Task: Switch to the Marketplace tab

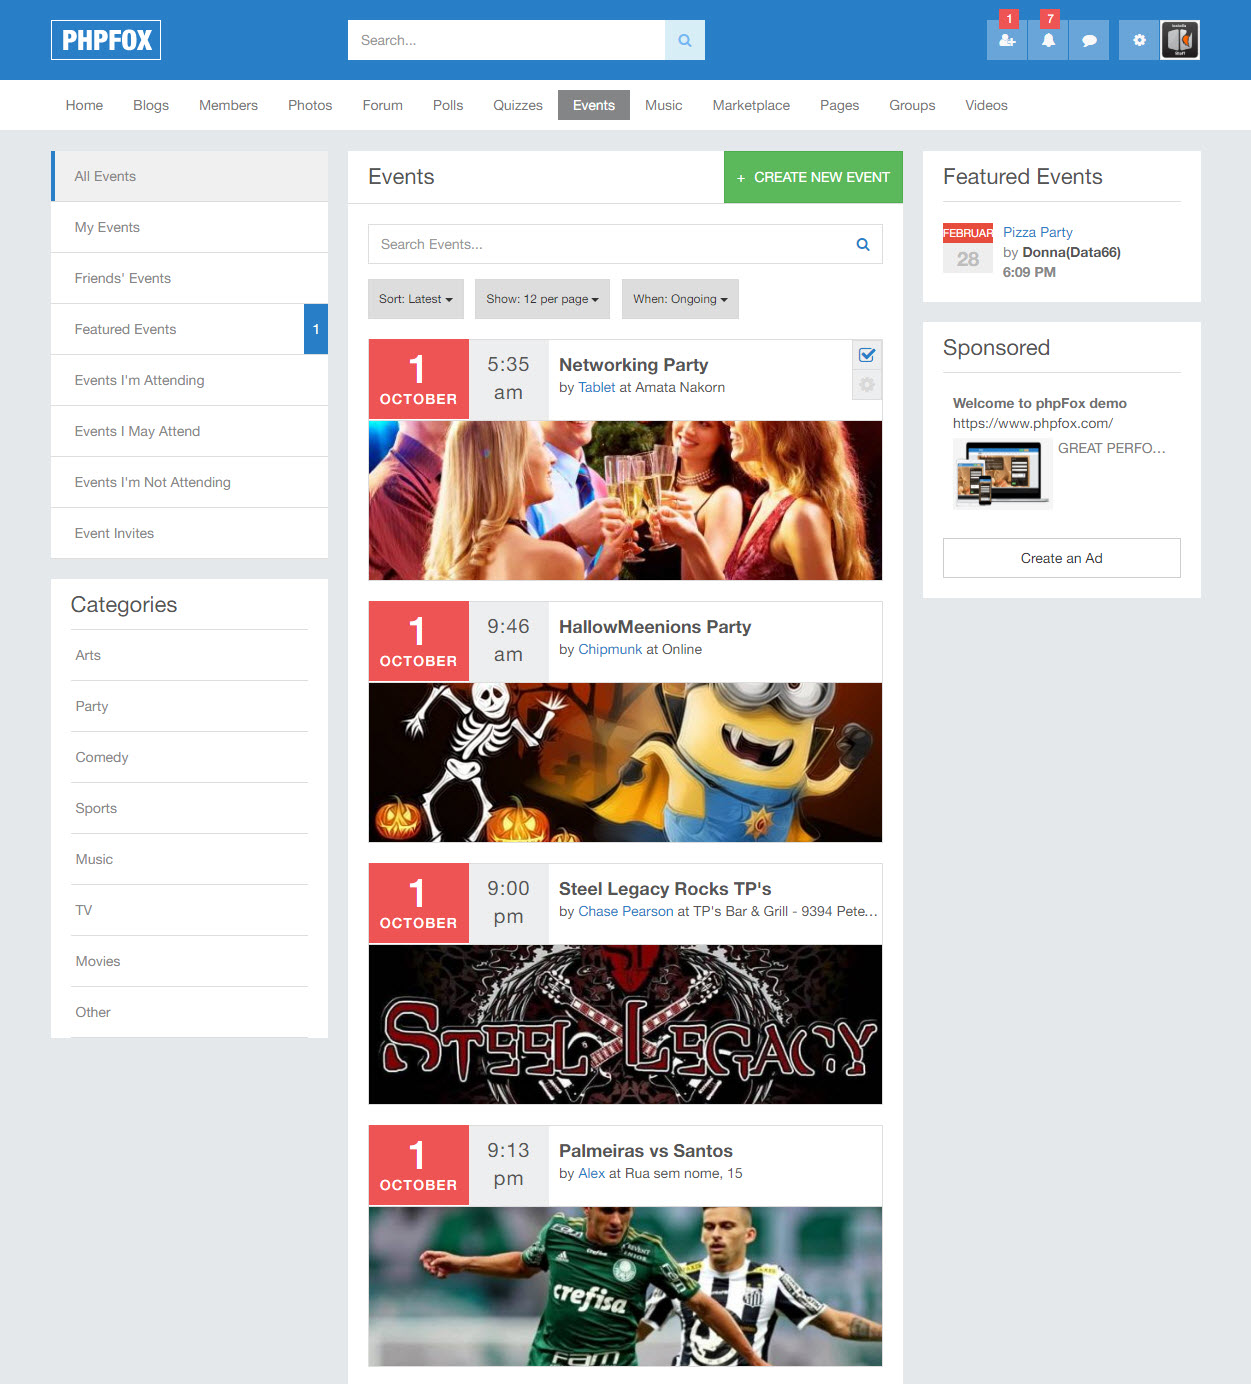Action: tap(751, 105)
